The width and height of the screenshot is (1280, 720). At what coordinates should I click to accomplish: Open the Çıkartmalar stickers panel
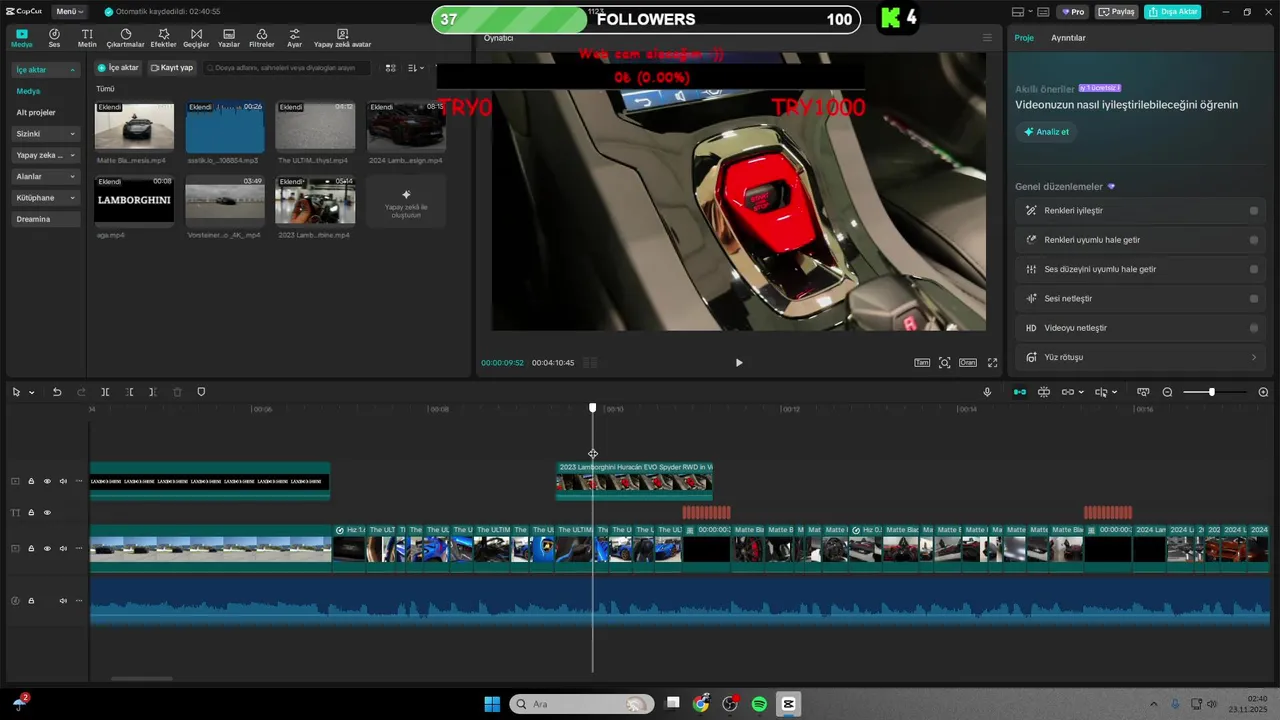pos(125,38)
